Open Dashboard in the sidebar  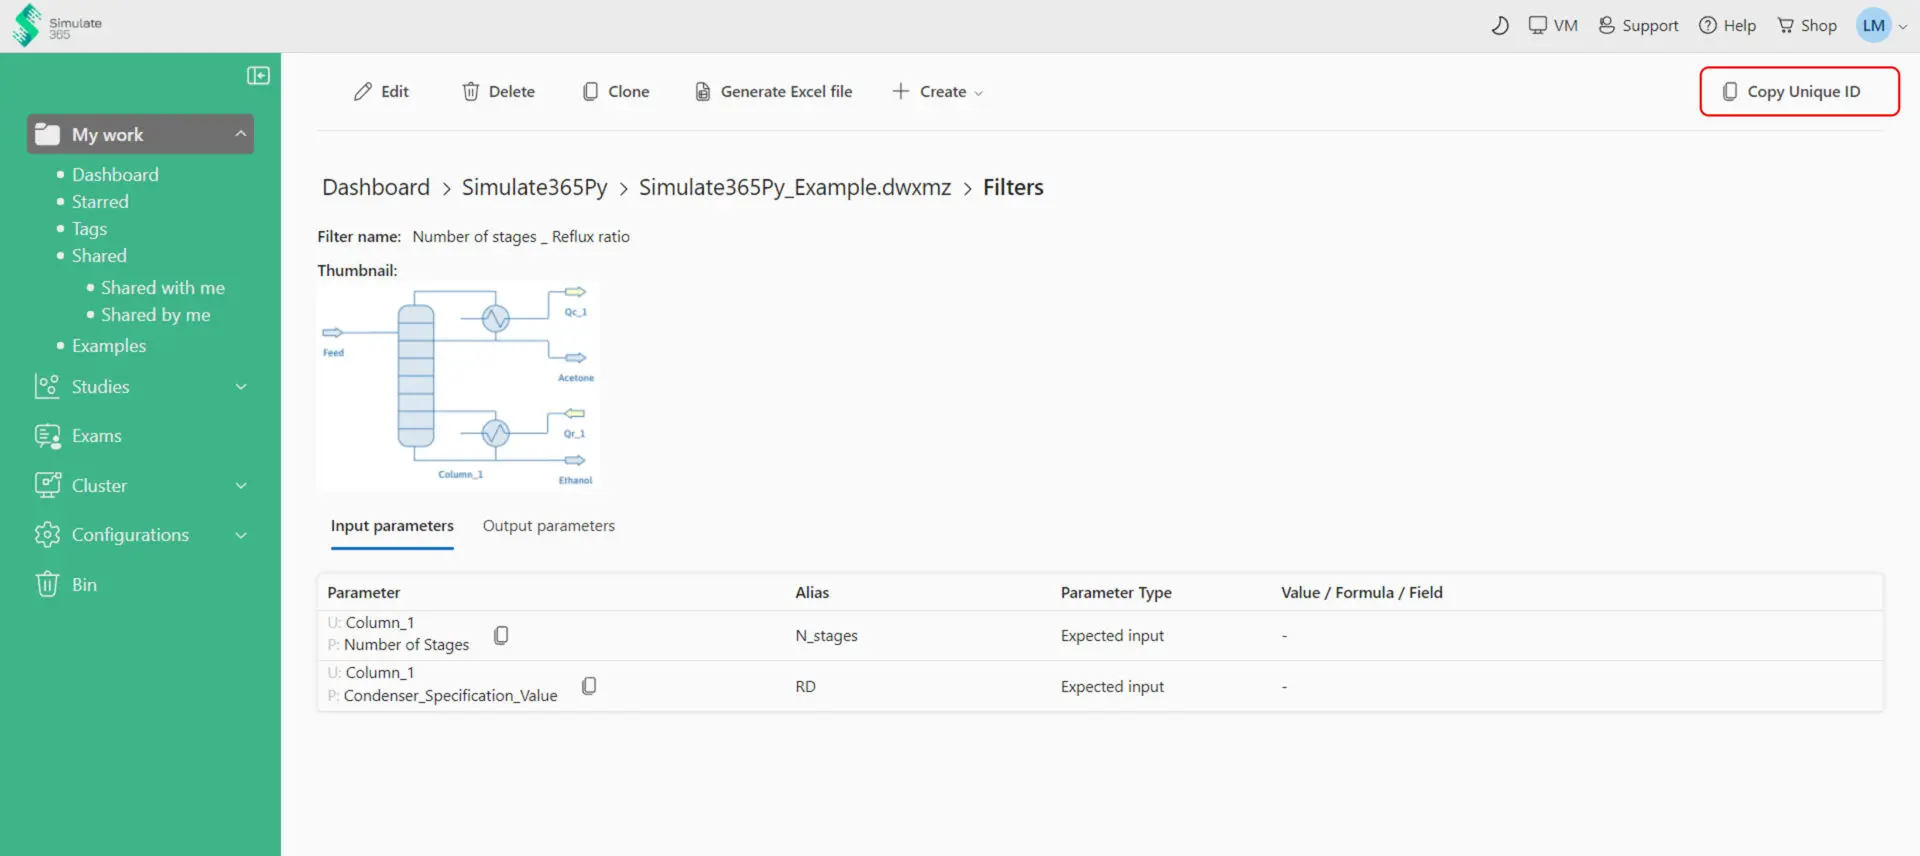115,175
